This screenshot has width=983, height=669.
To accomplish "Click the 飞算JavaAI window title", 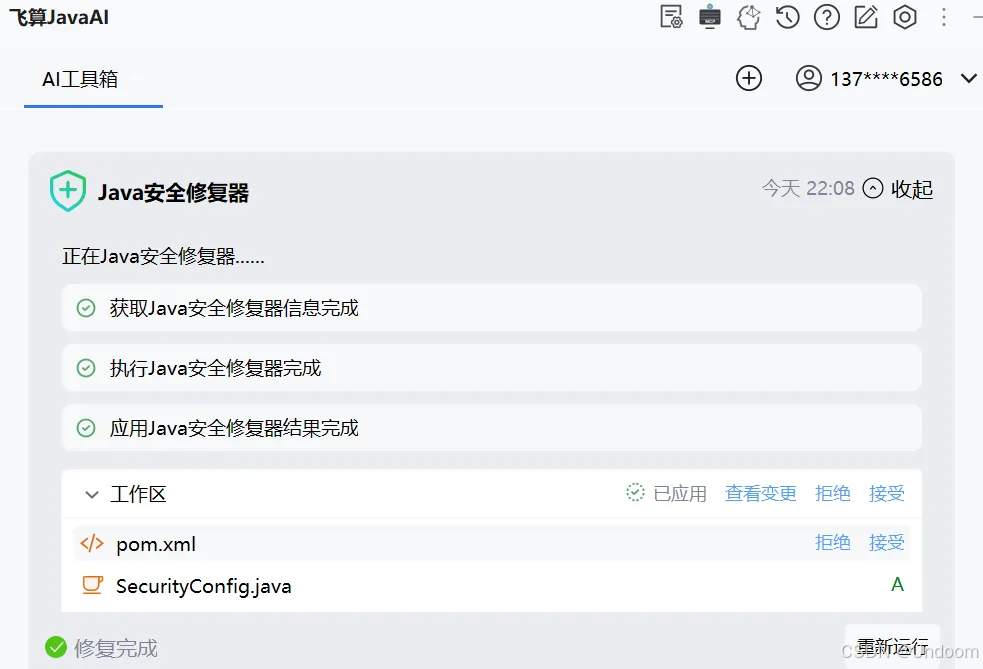I will 59,17.
